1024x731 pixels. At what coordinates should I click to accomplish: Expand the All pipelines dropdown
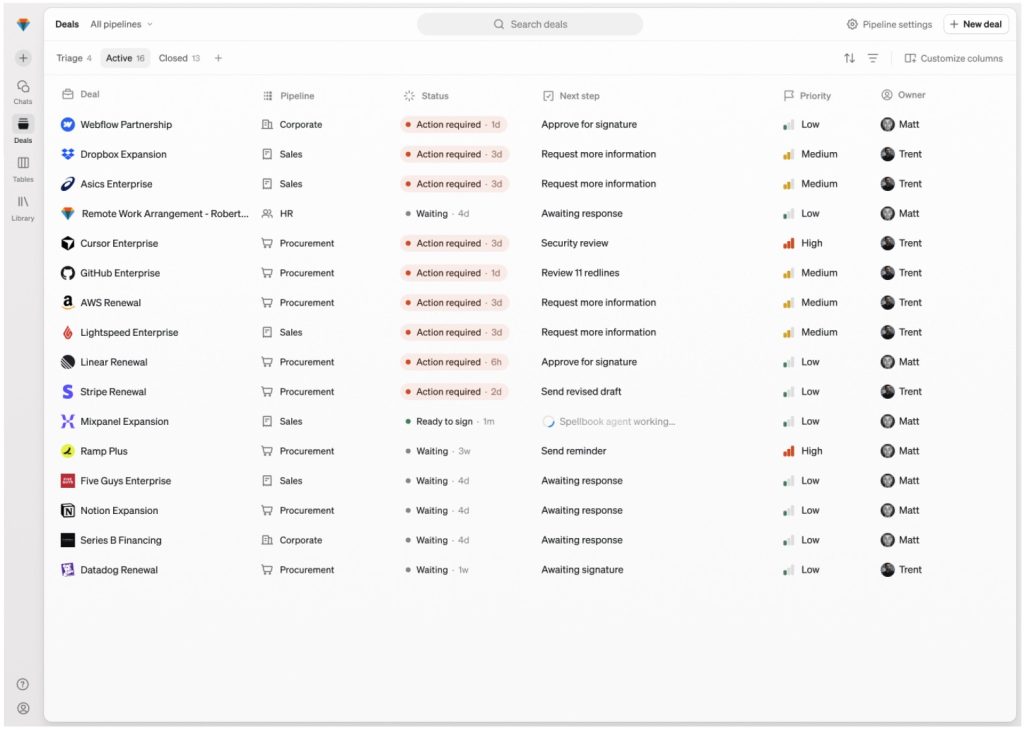[121, 24]
